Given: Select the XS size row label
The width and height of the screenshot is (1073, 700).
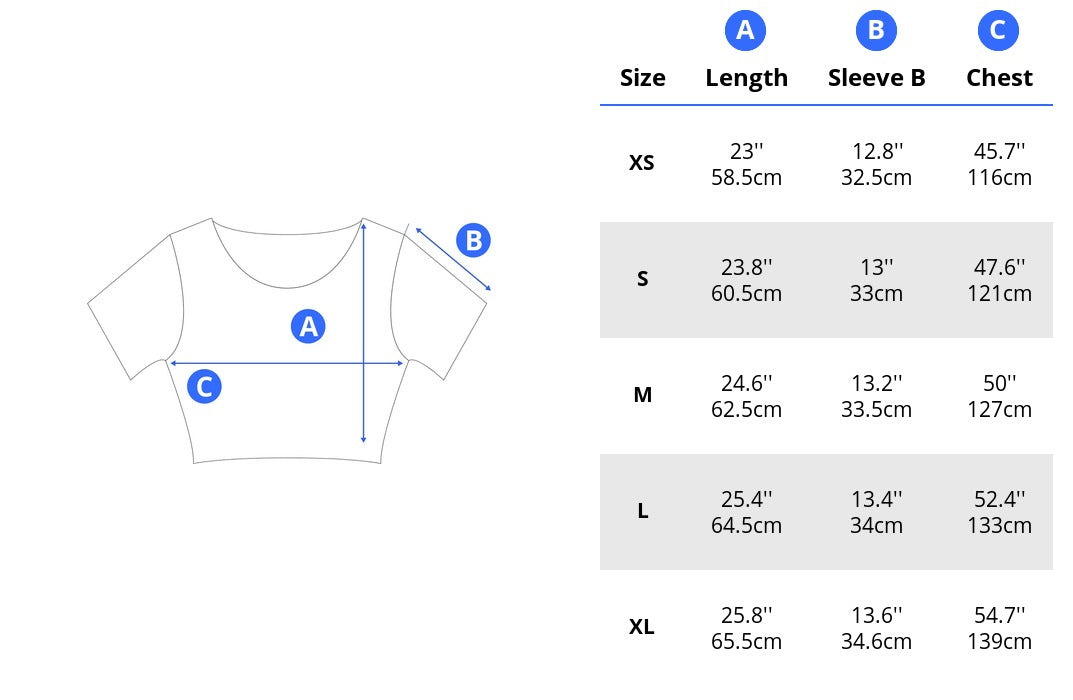Looking at the screenshot, I should point(642,163).
